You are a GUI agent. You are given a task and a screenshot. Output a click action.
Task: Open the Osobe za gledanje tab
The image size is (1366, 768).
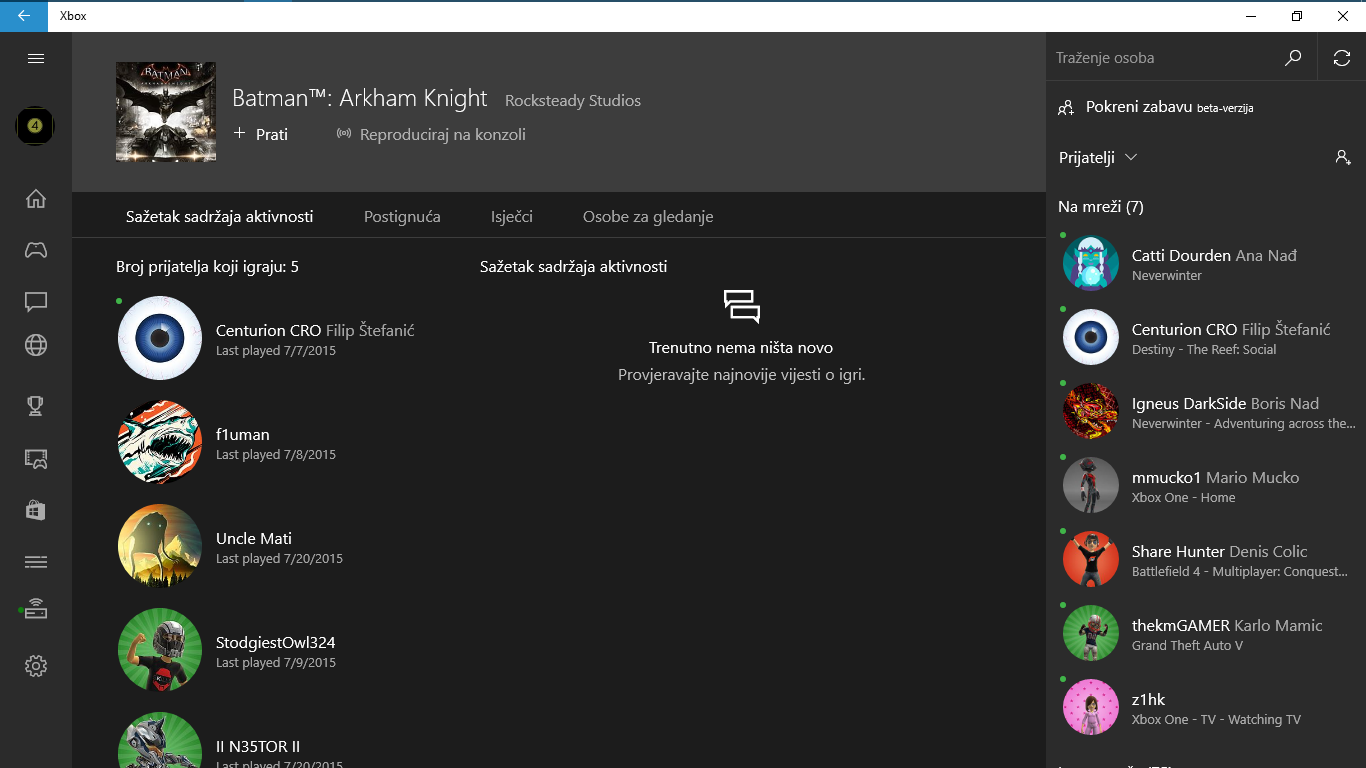[648, 216]
